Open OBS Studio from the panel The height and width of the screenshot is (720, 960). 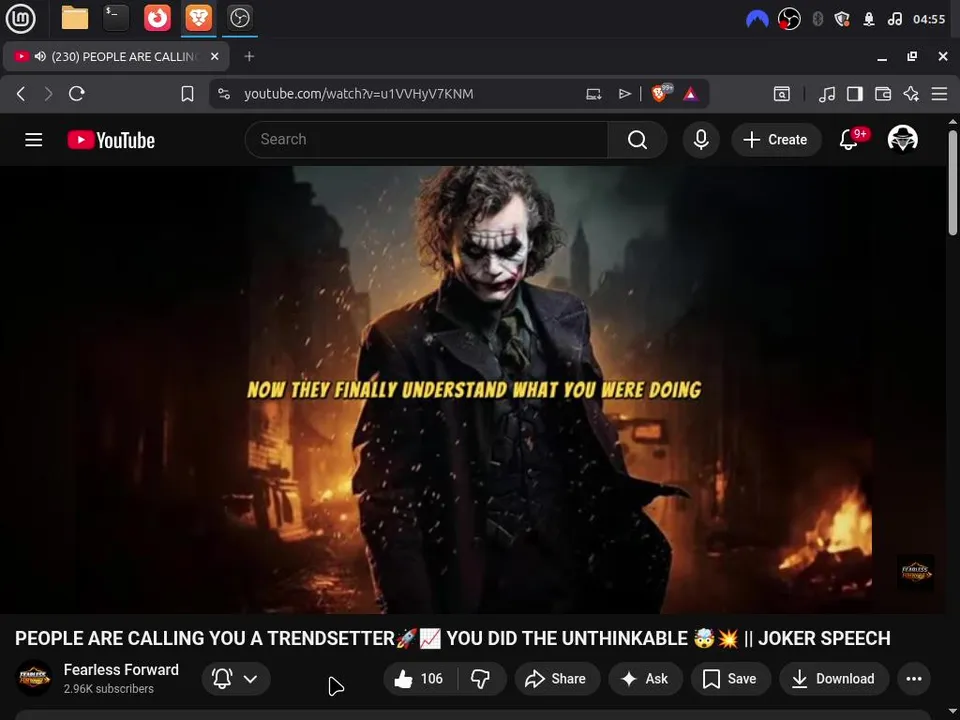point(239,18)
